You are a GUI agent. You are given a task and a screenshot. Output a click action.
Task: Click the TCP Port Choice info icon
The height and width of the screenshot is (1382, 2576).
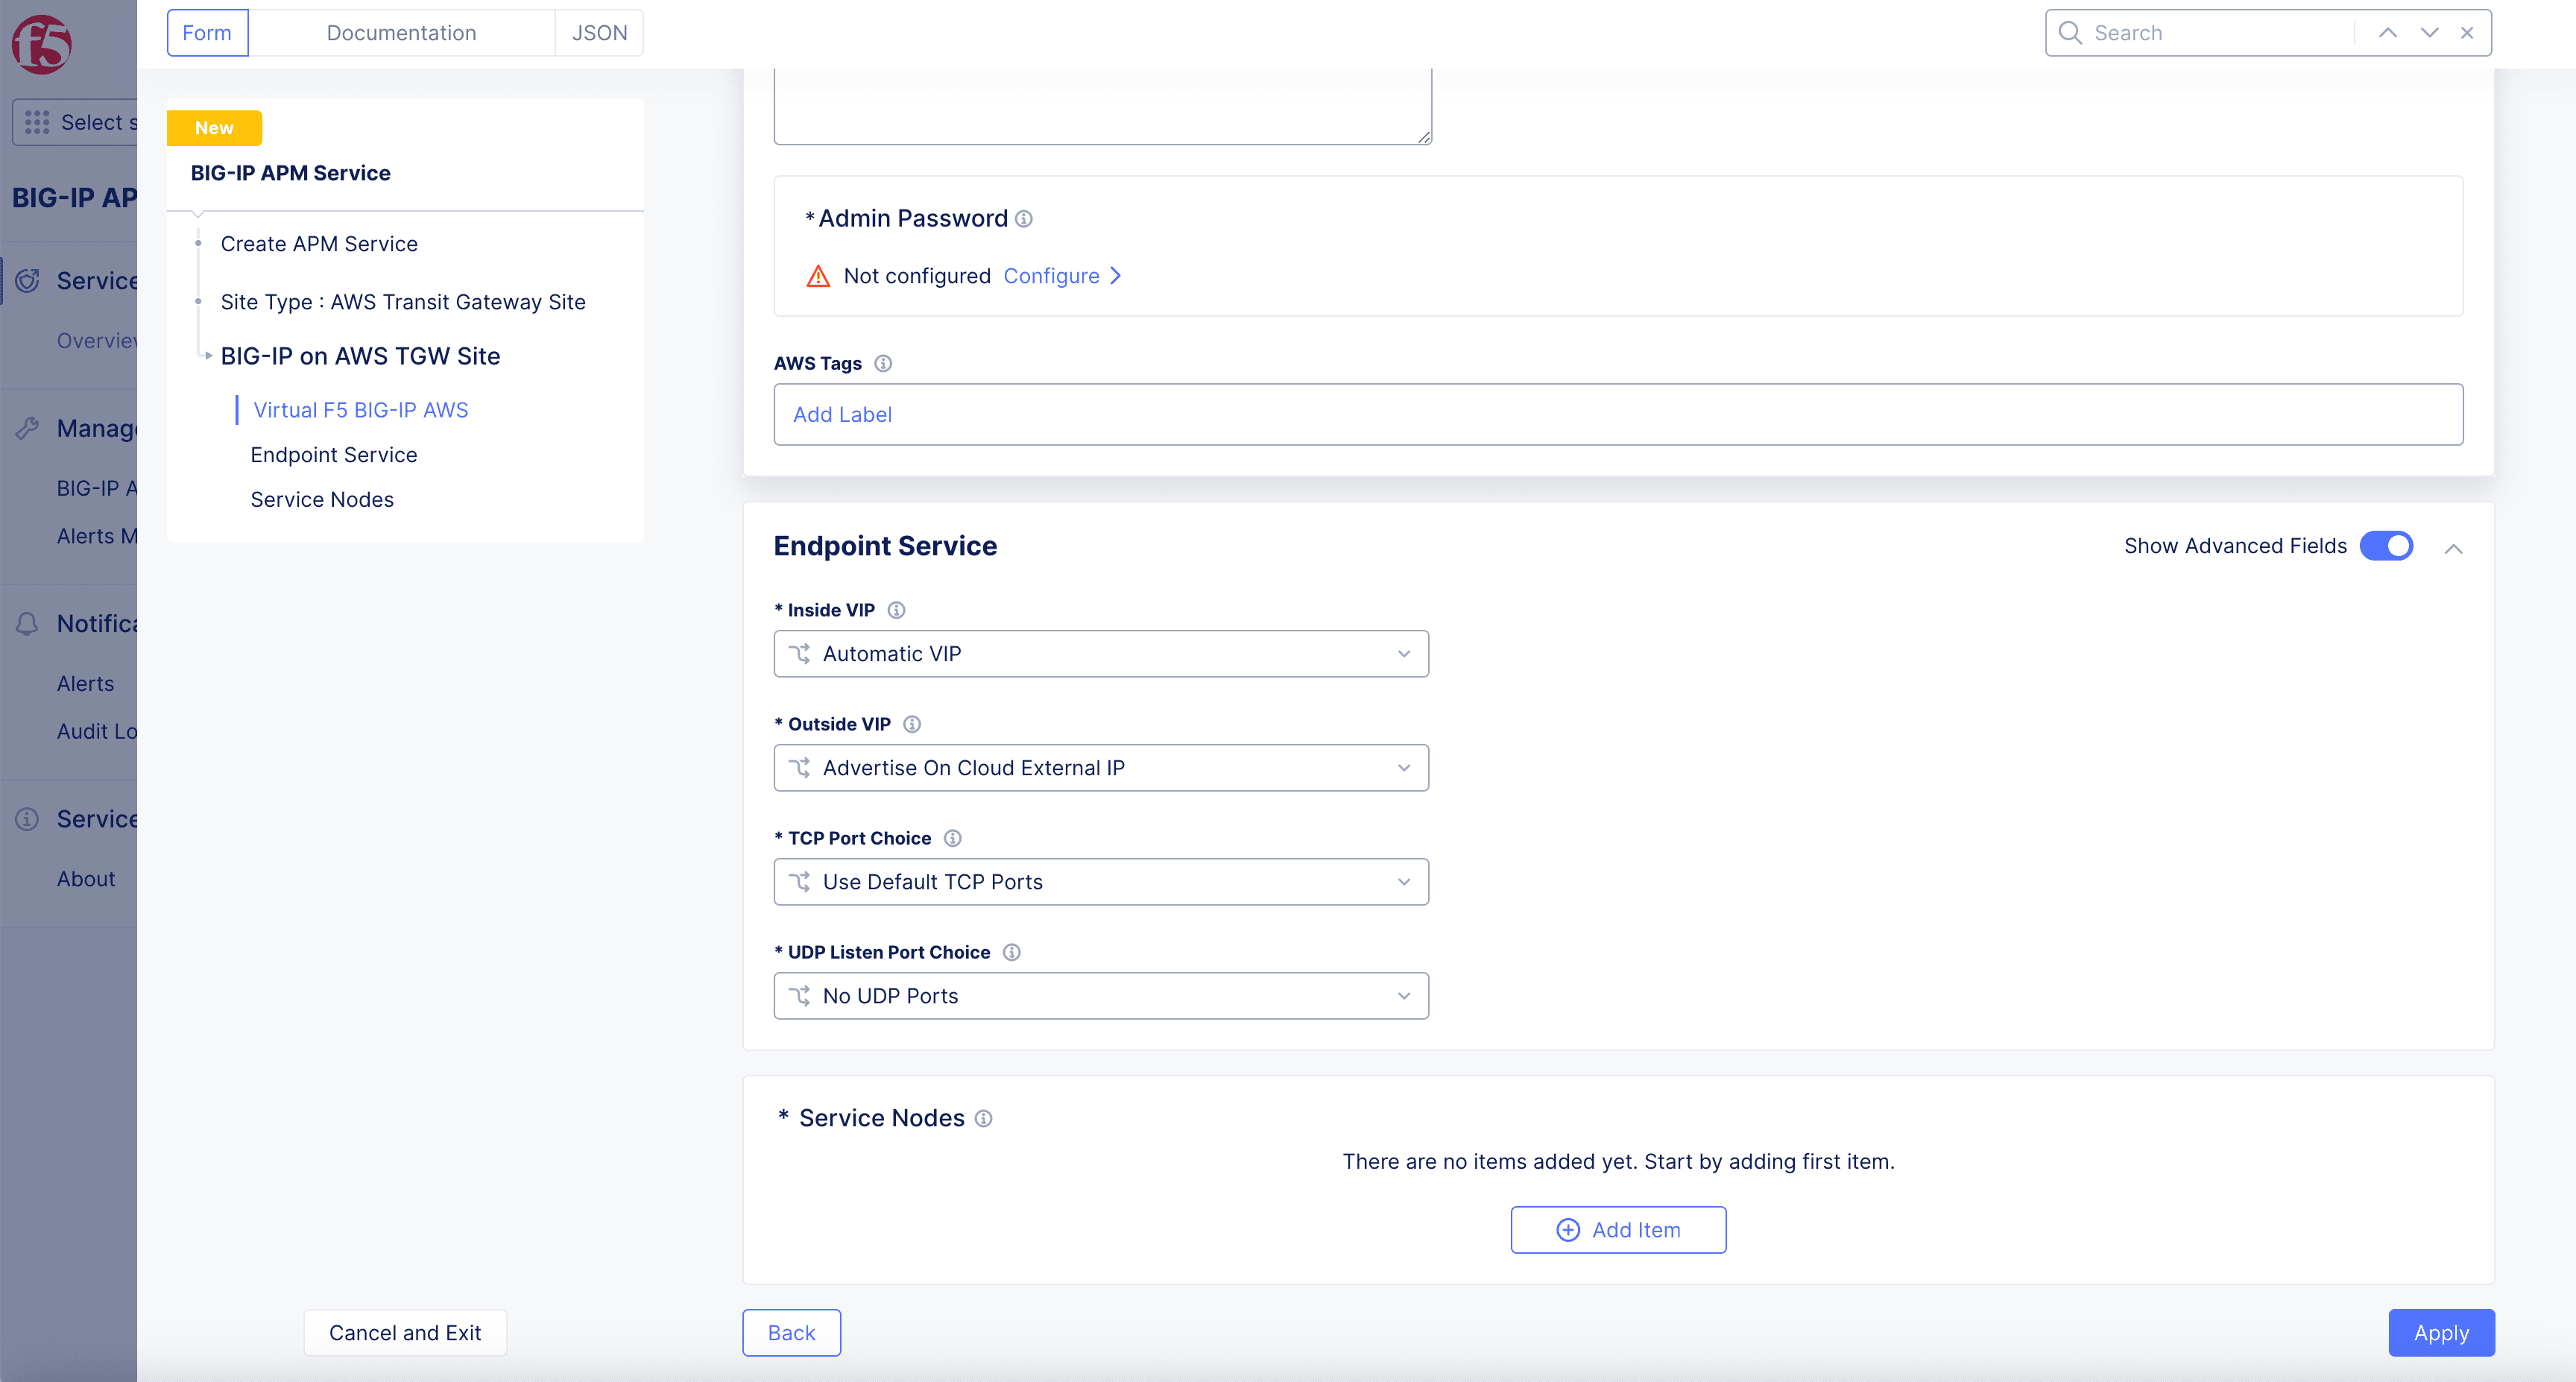[x=953, y=838]
